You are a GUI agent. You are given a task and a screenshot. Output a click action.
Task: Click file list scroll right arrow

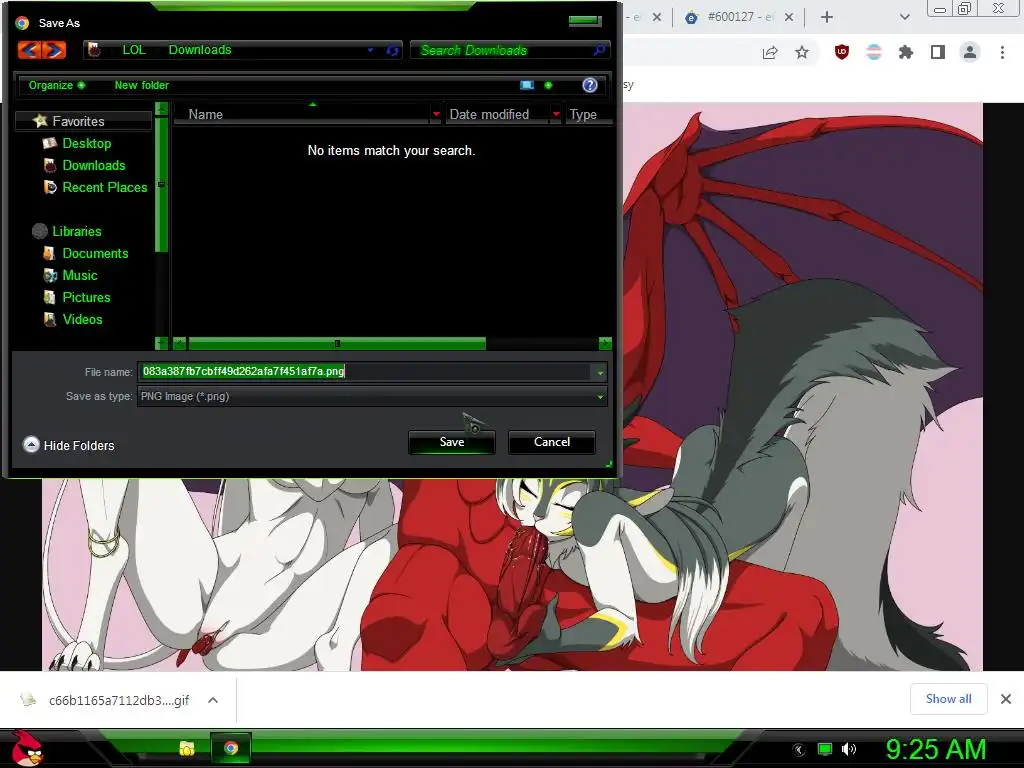point(605,344)
